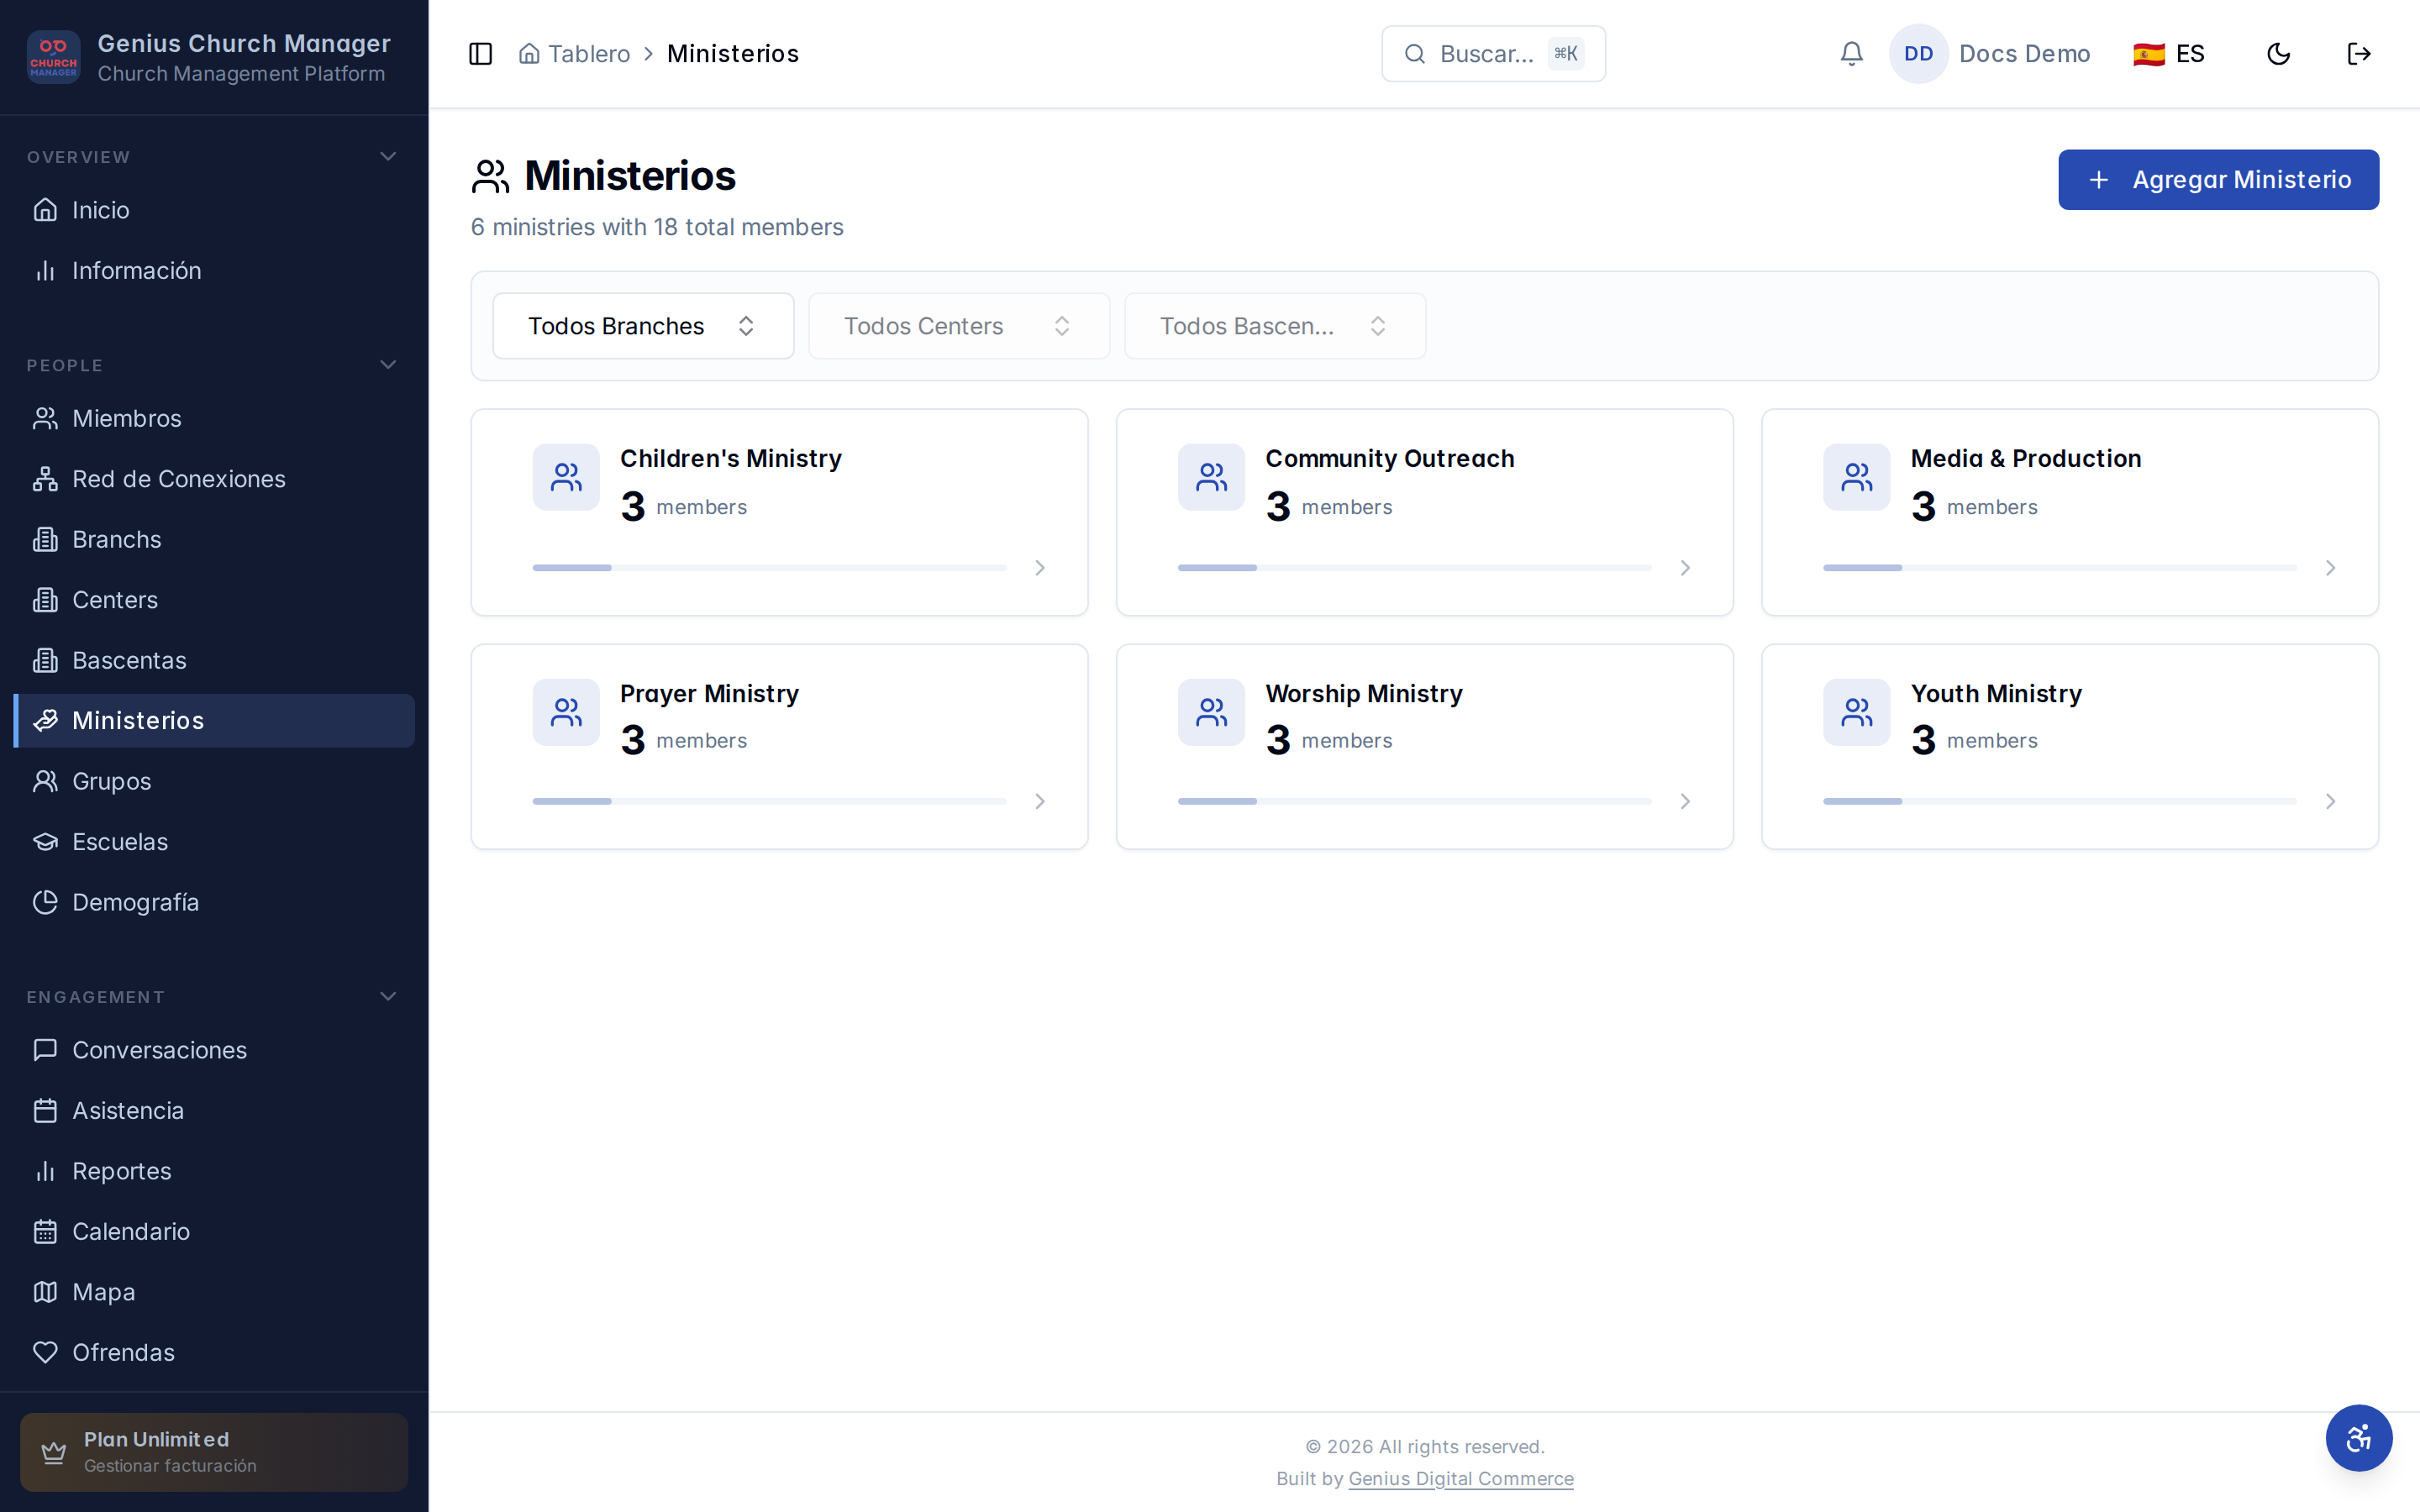Click the Youth Ministry people icon
Image resolution: width=2420 pixels, height=1512 pixels.
[x=1856, y=712]
